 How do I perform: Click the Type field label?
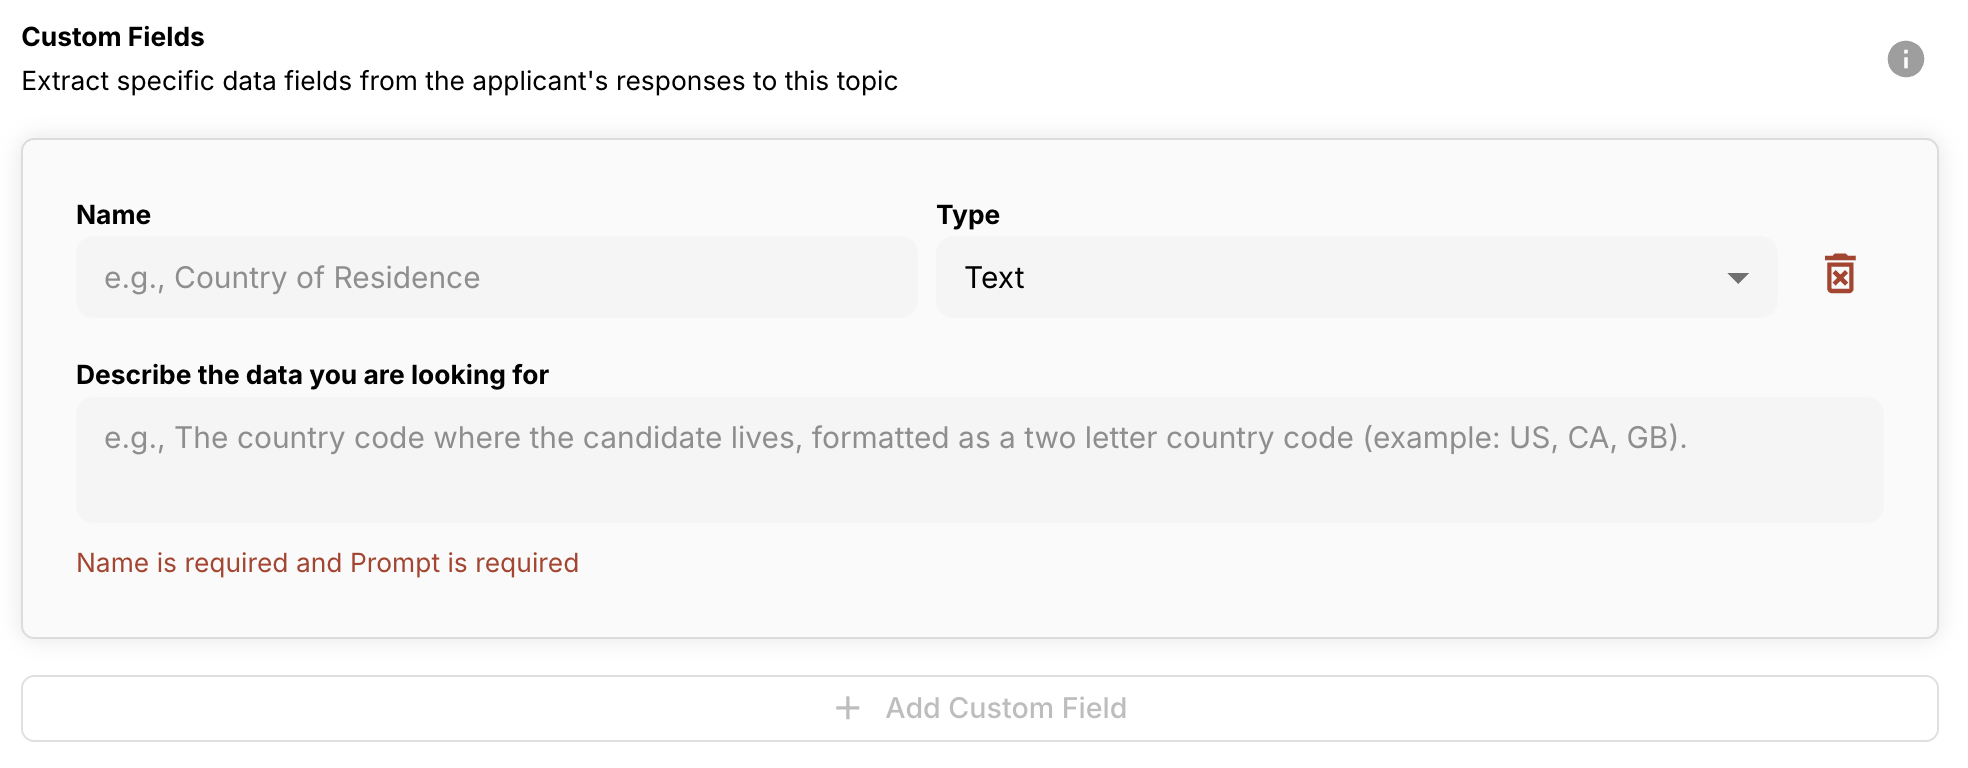(968, 215)
